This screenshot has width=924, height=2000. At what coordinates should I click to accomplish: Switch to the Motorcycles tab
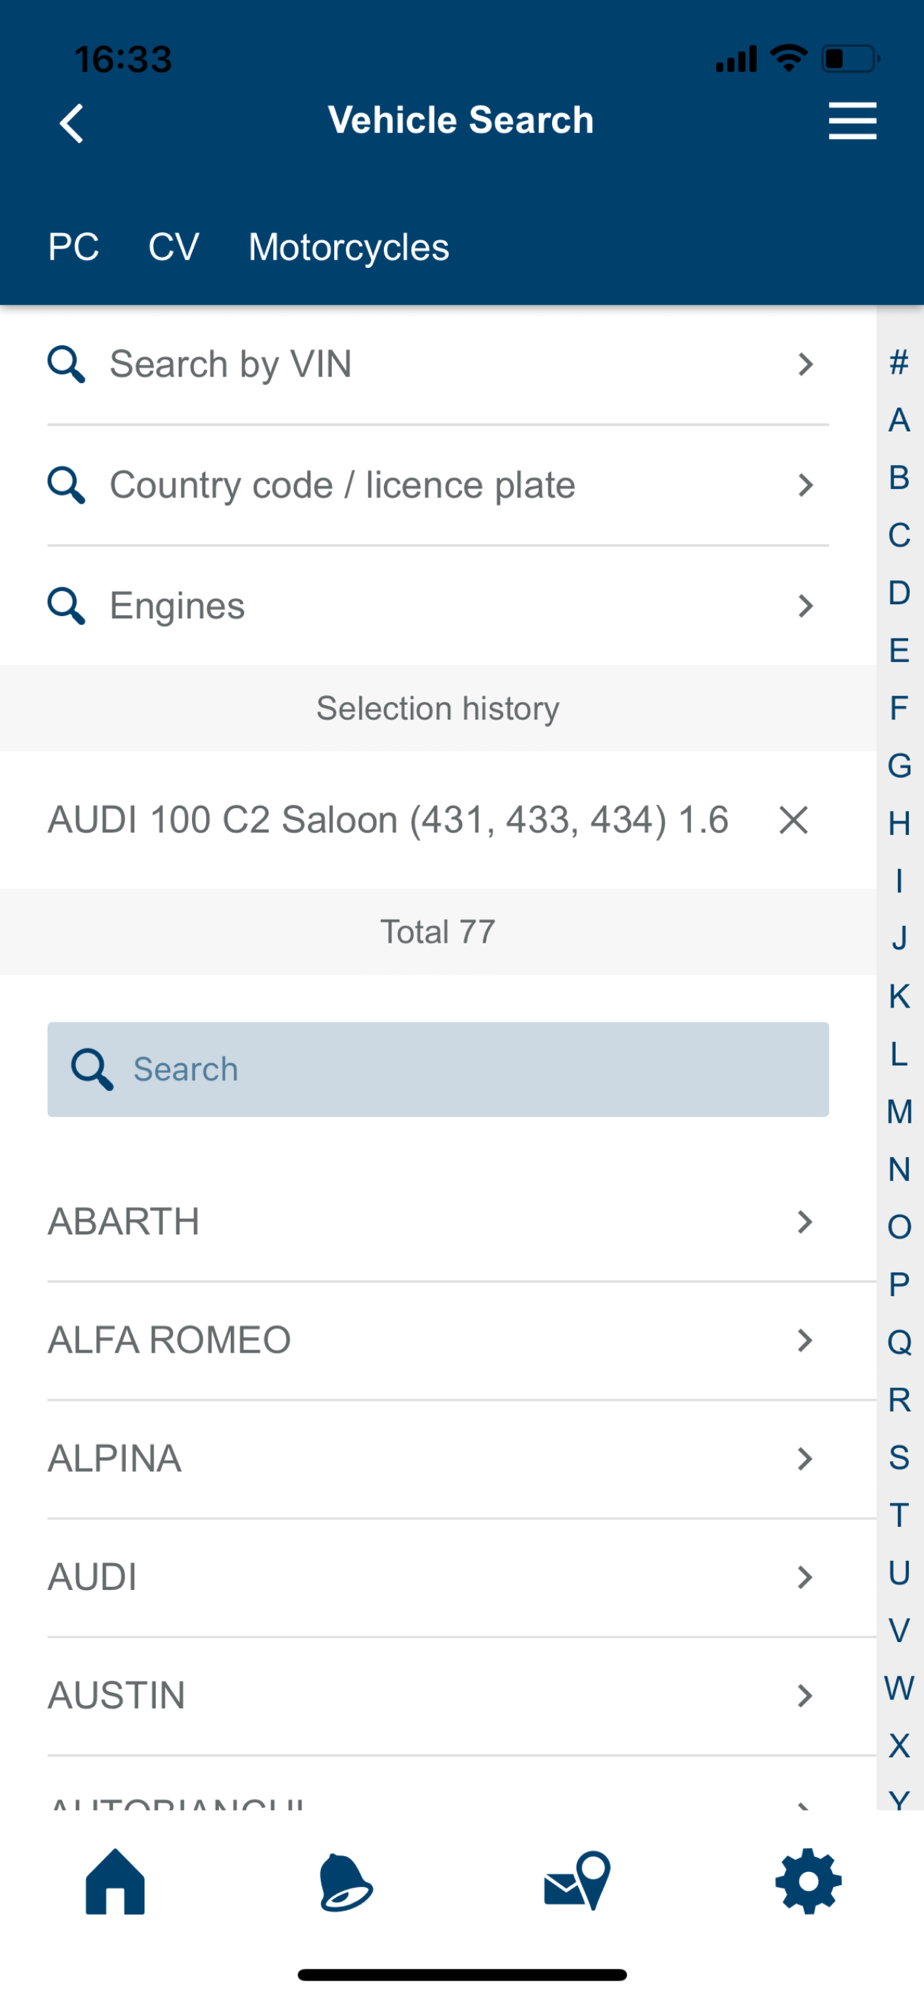349,247
